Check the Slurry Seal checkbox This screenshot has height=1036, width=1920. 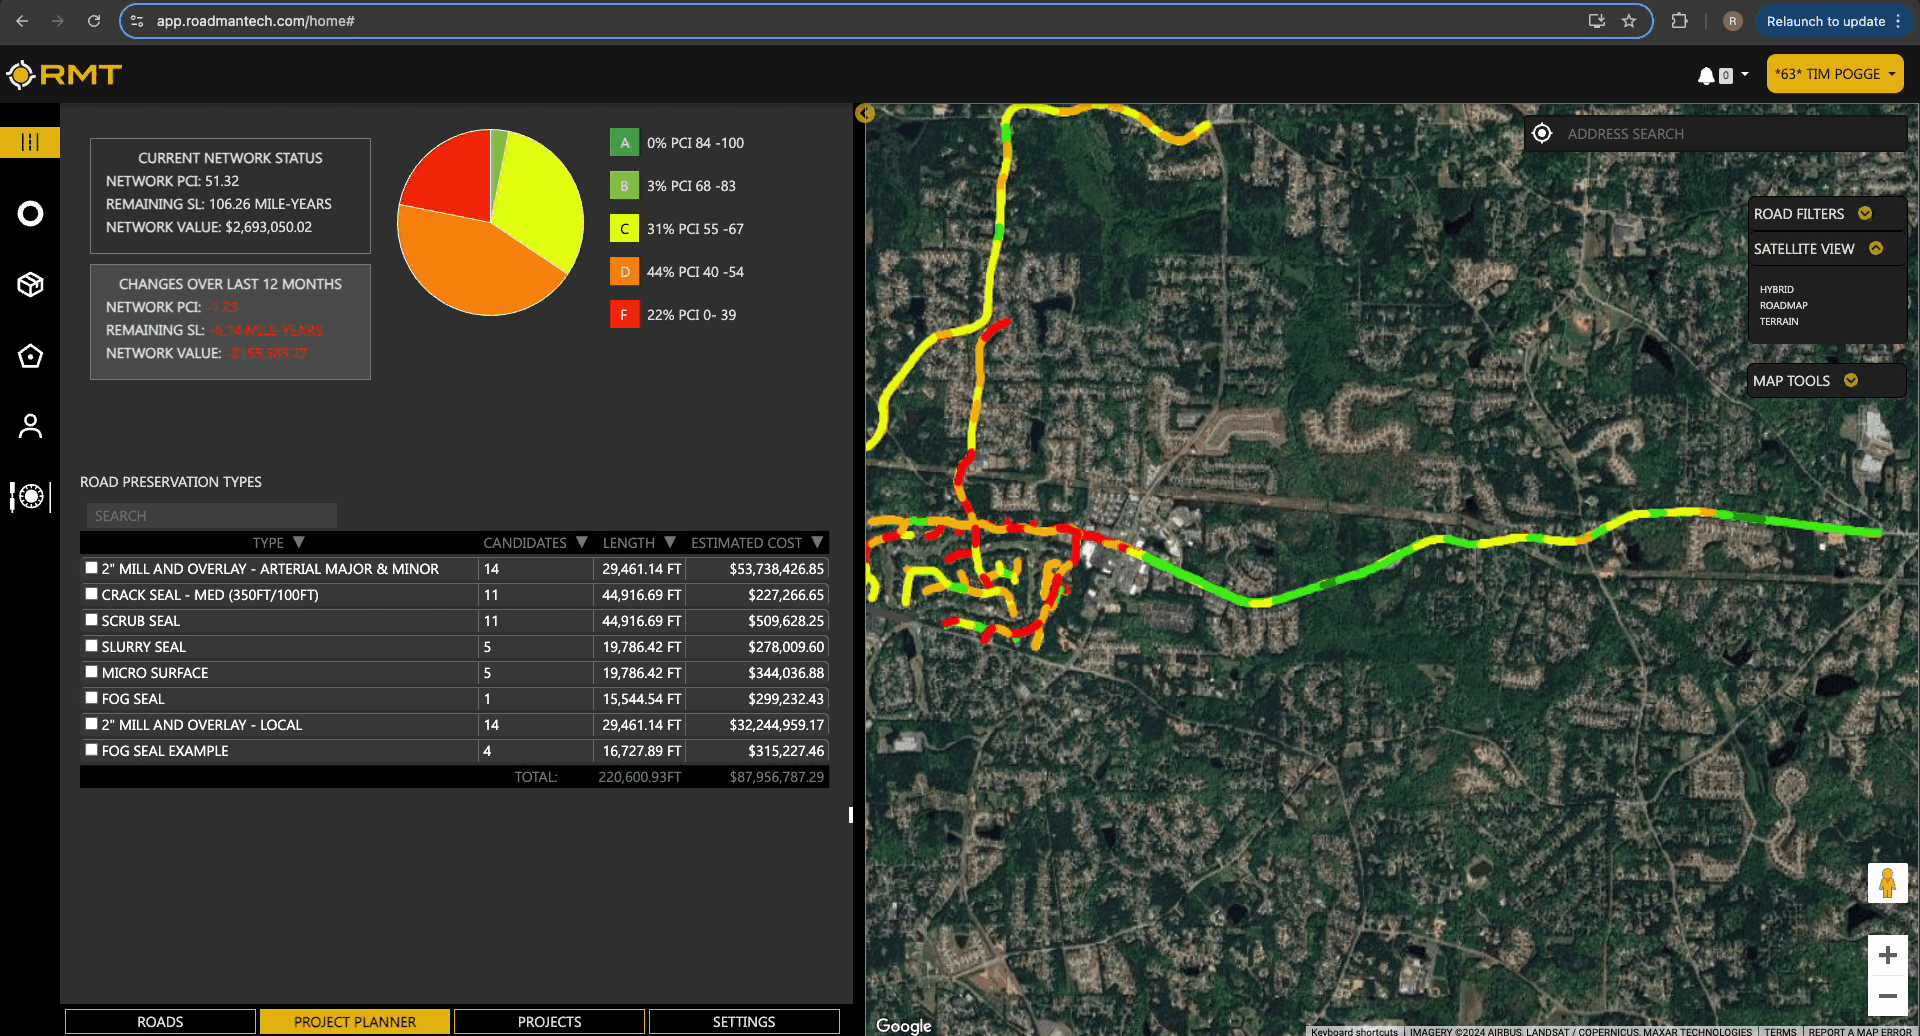point(92,646)
